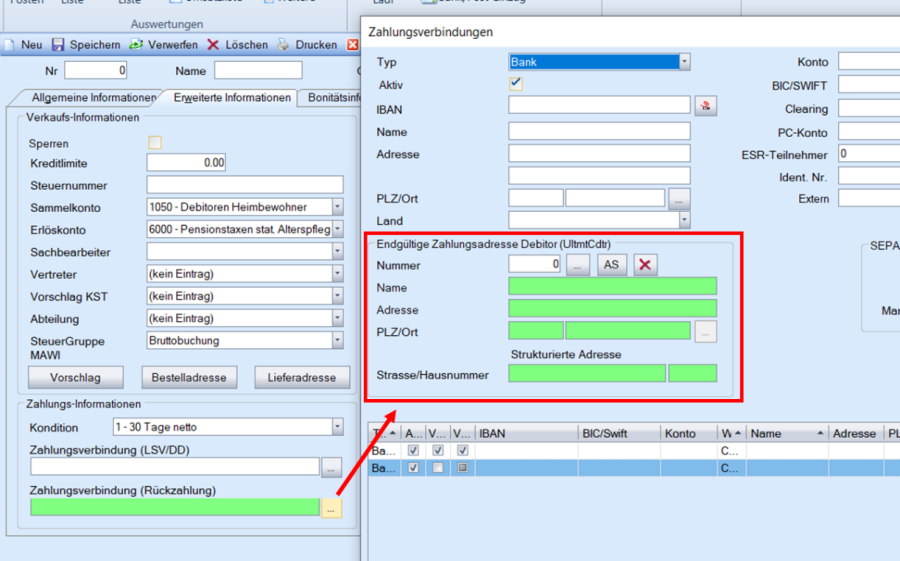Click the Bestelladresse button
The image size is (900, 561).
tap(190, 378)
